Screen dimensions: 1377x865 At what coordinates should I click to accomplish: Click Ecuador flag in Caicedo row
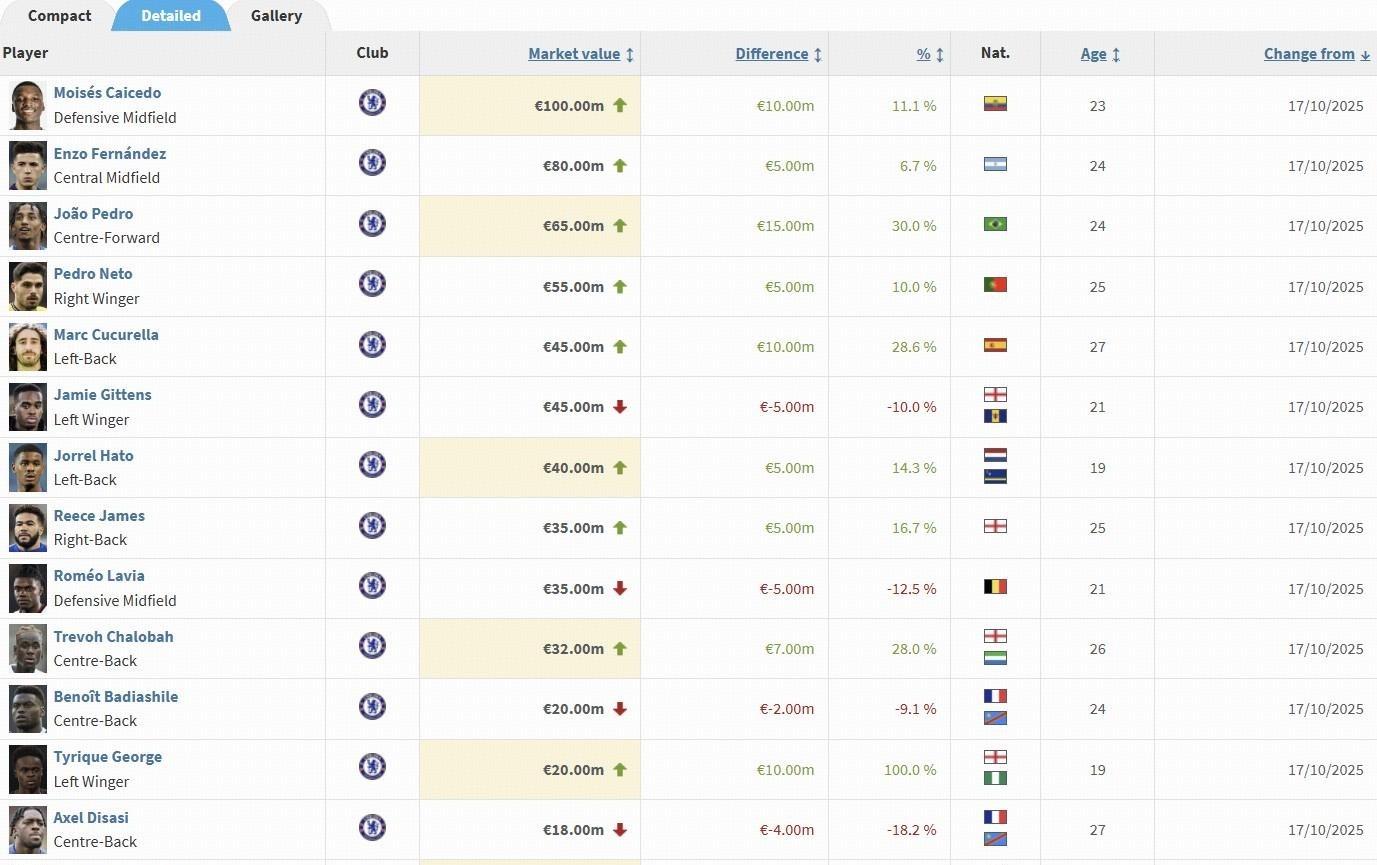995,104
